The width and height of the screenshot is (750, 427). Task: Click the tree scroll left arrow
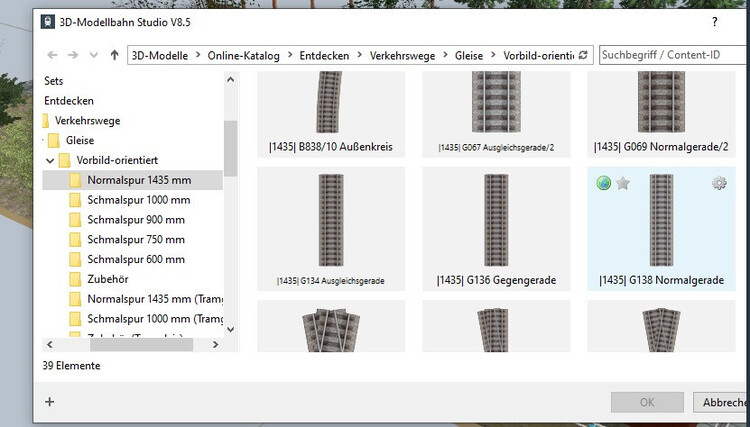pos(50,344)
